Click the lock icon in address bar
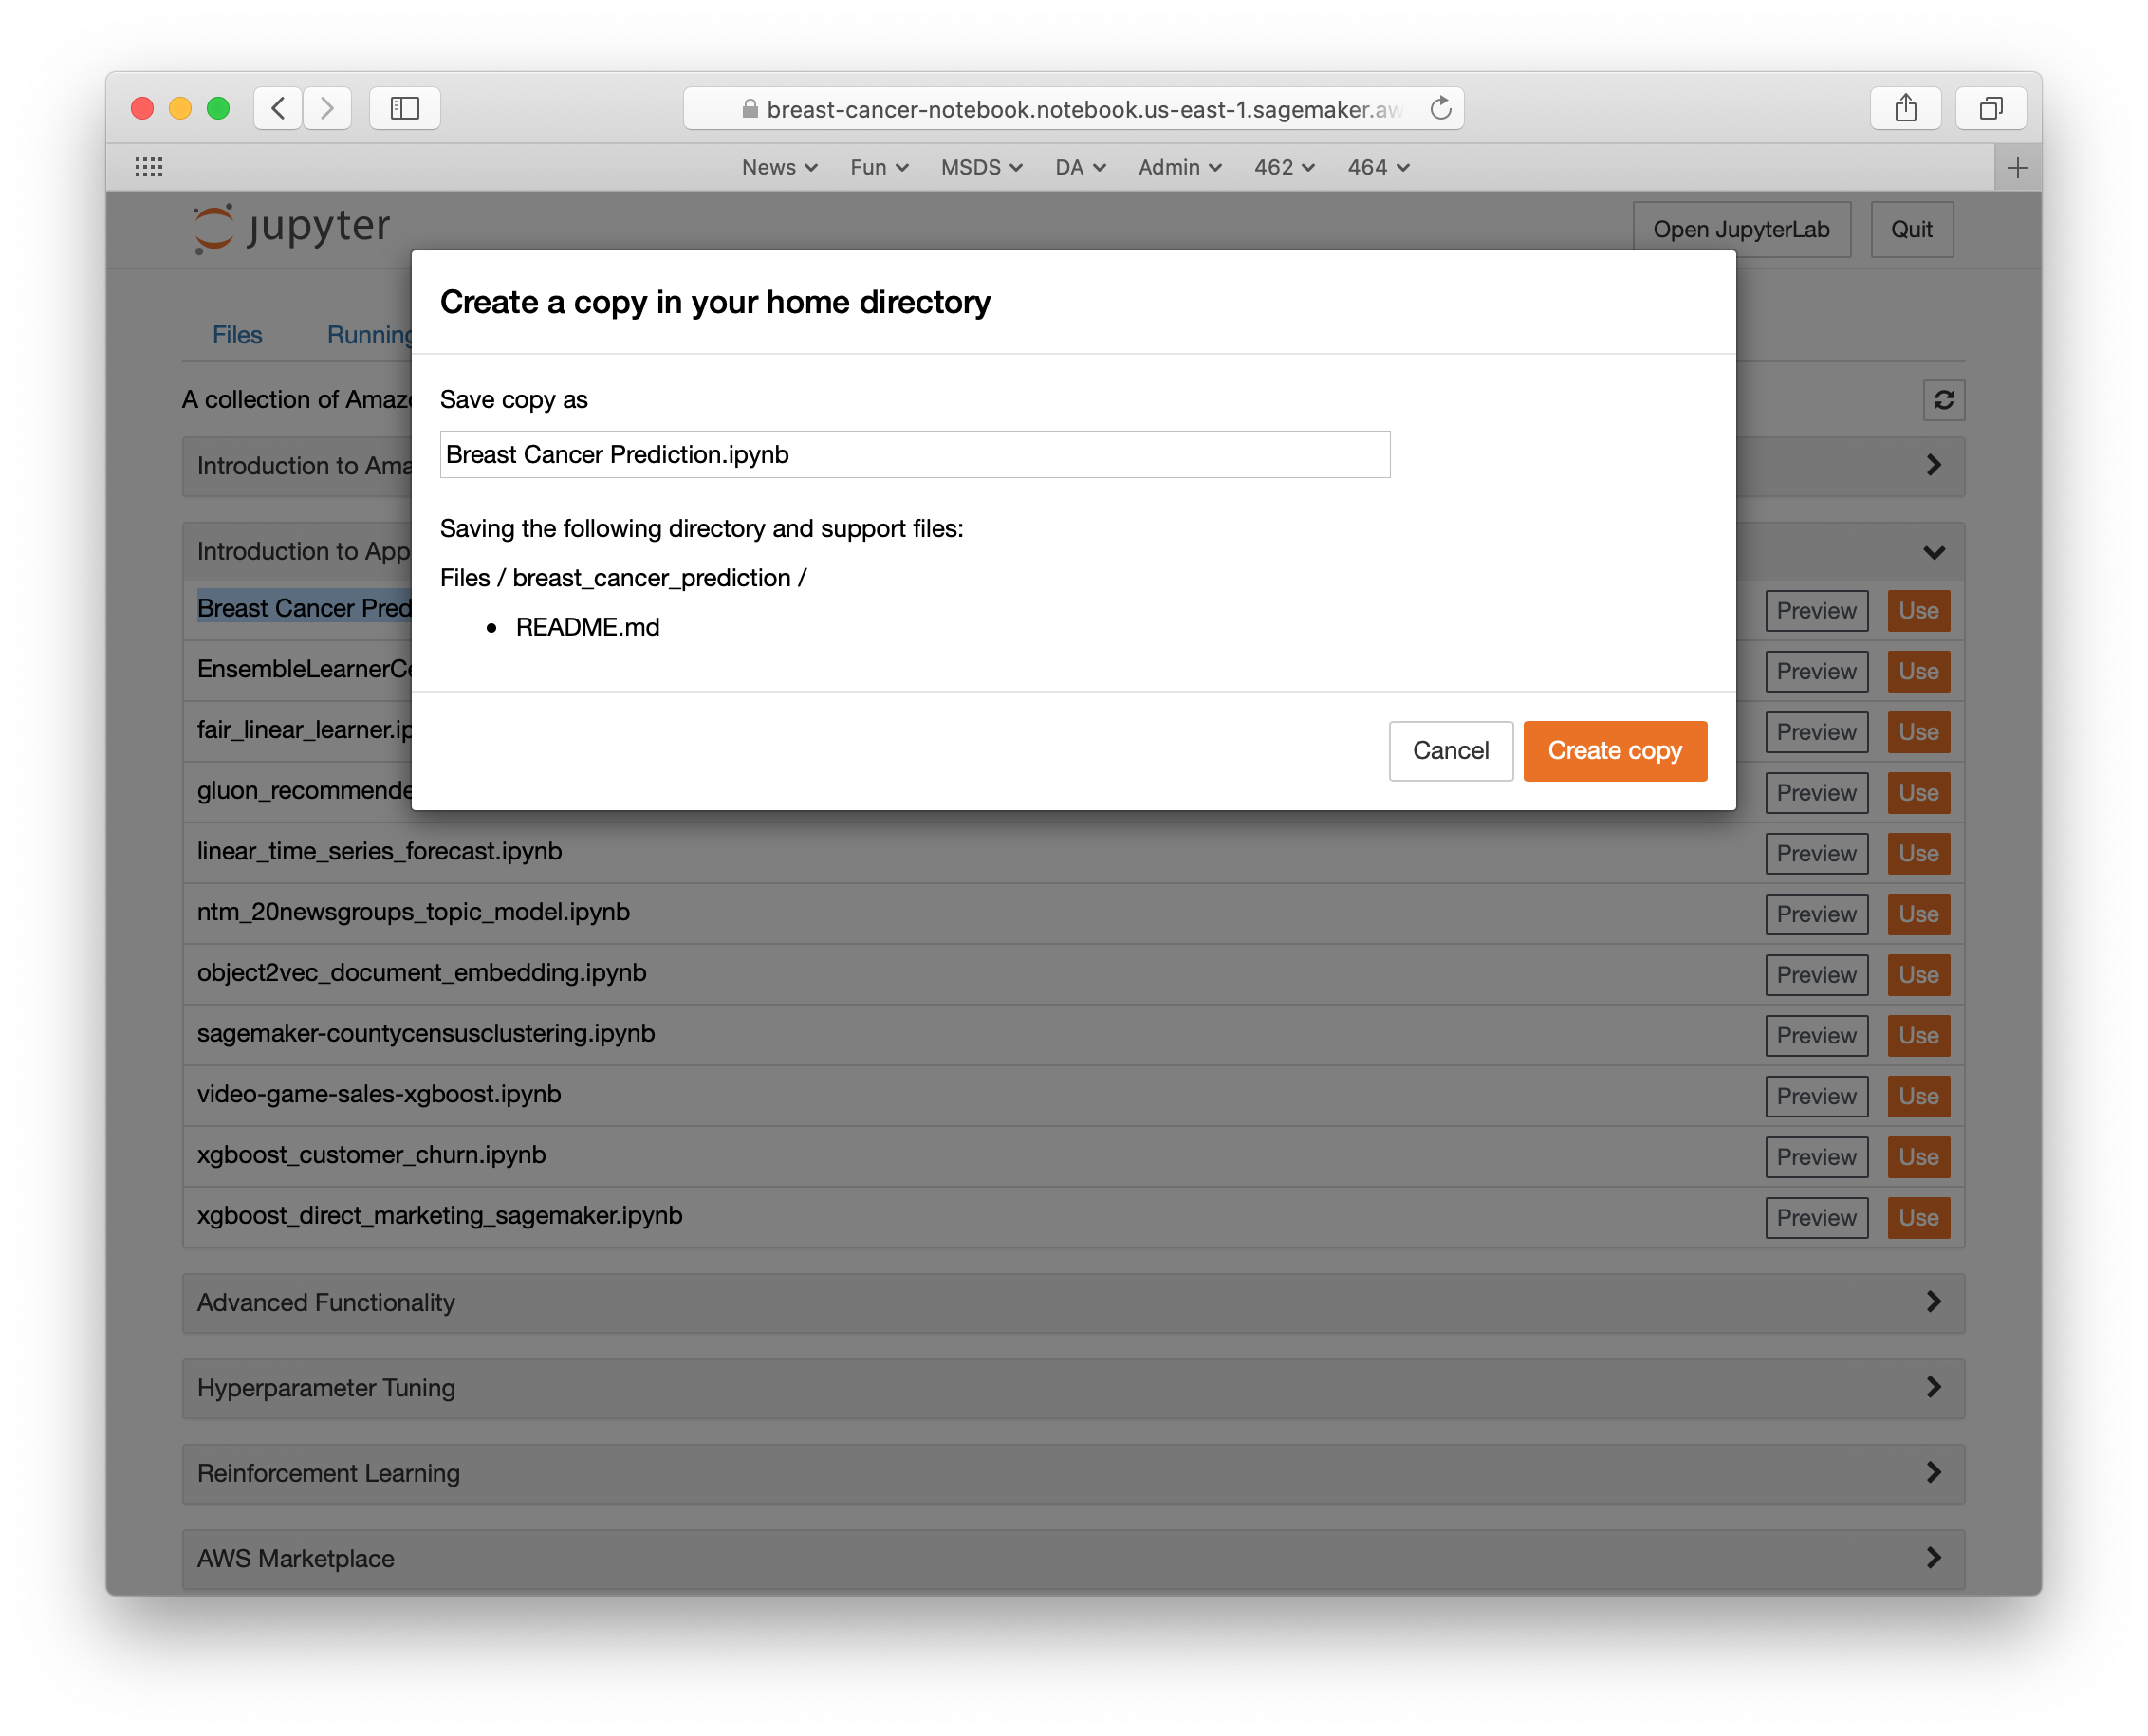2148x1736 pixels. (x=750, y=108)
